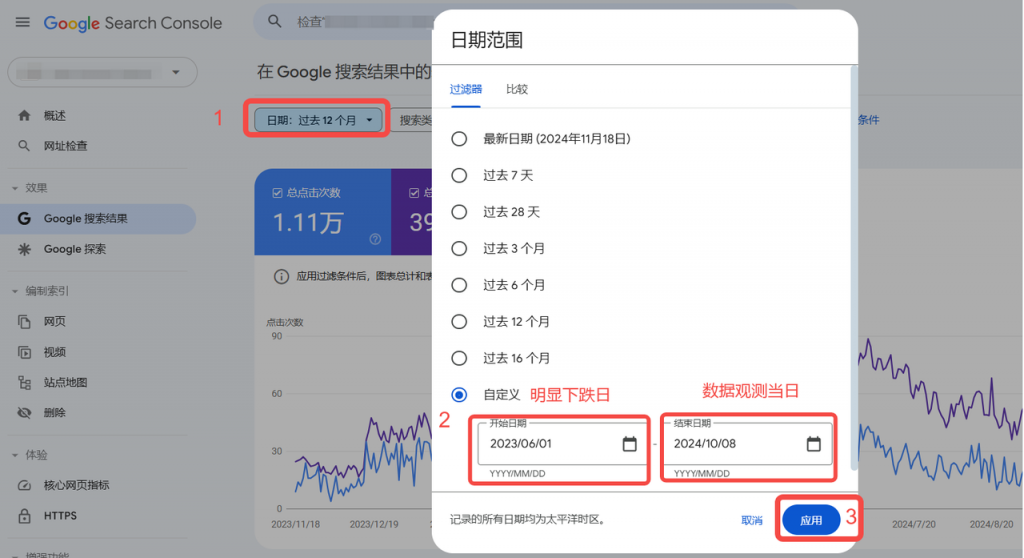The width and height of the screenshot is (1024, 558).
Task: Select the 过去 3 个月 radio option
Action: (459, 248)
